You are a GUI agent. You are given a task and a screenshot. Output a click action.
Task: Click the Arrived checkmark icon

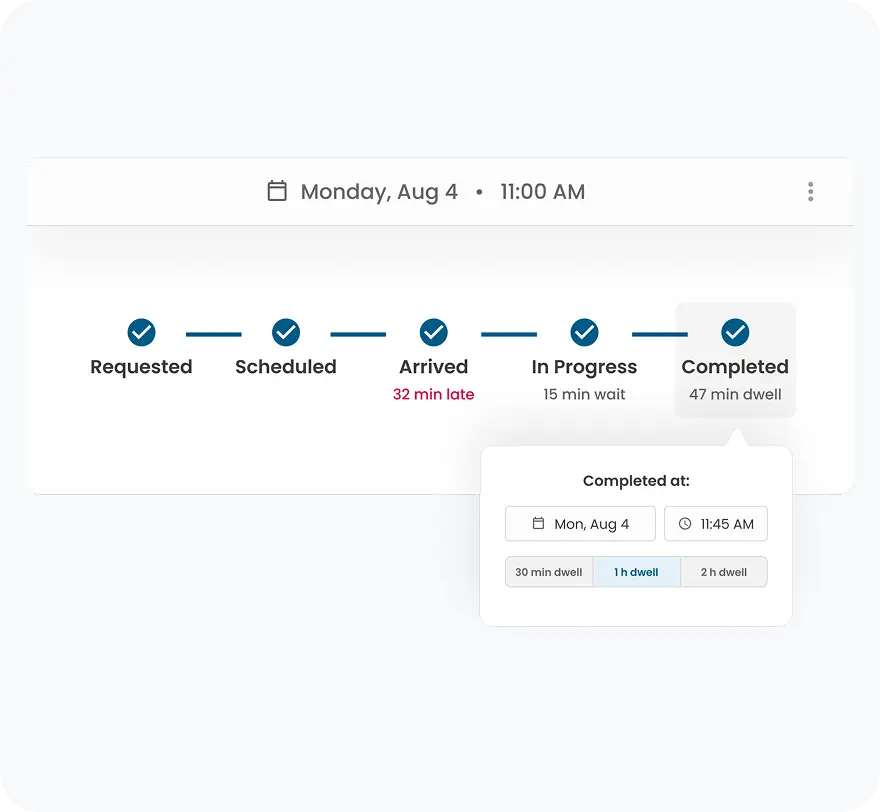434,333
